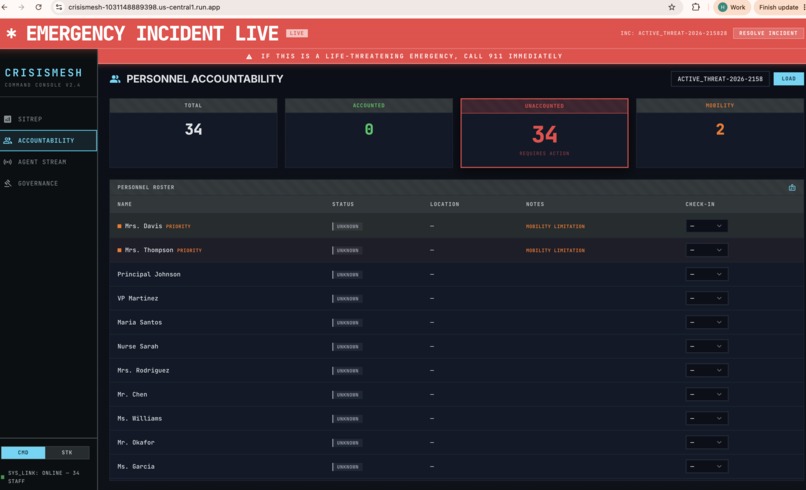
Task: Click the Finish update button
Action: pyautogui.click(x=778, y=7)
